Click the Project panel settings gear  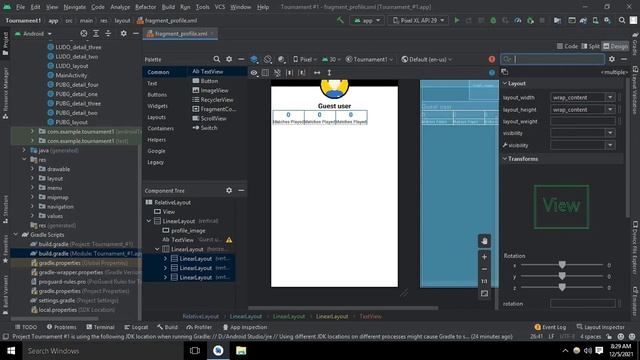point(123,33)
